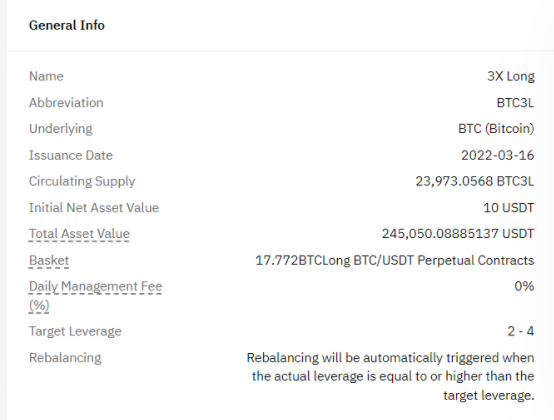554x420 pixels.
Task: Click the Rebalancing description paragraph
Action: click(x=390, y=377)
